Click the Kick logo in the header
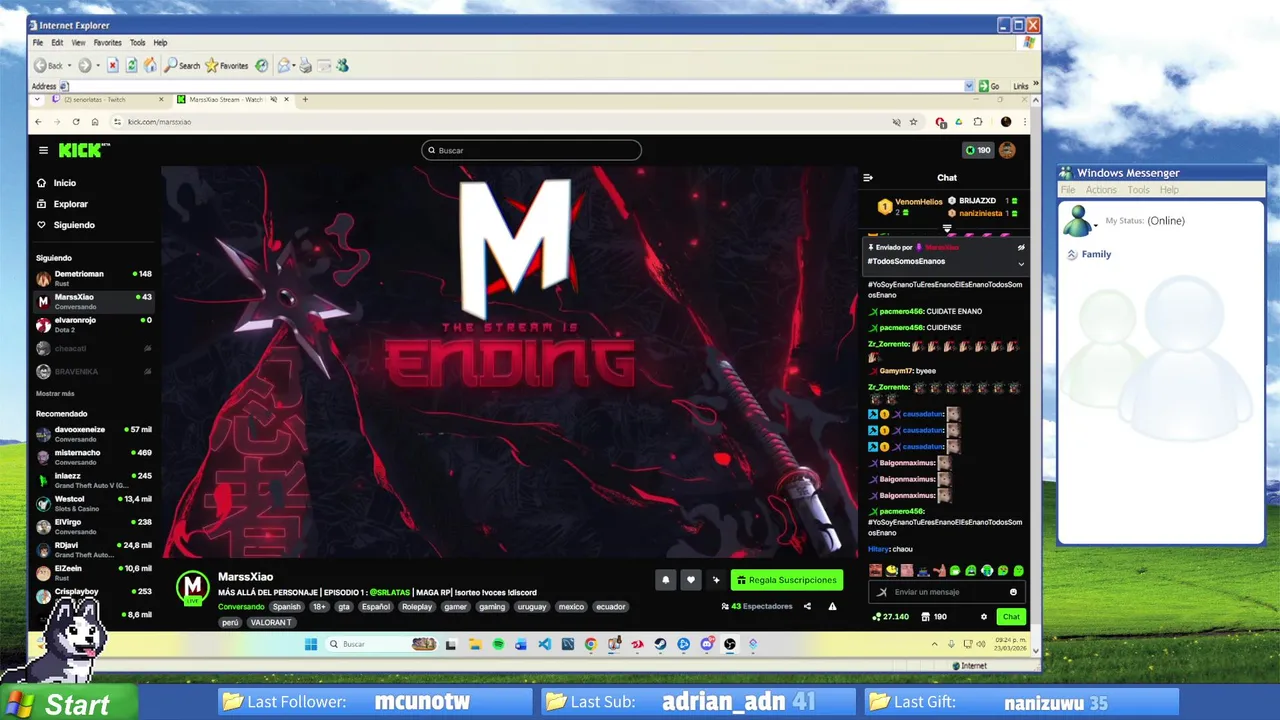 coord(83,150)
